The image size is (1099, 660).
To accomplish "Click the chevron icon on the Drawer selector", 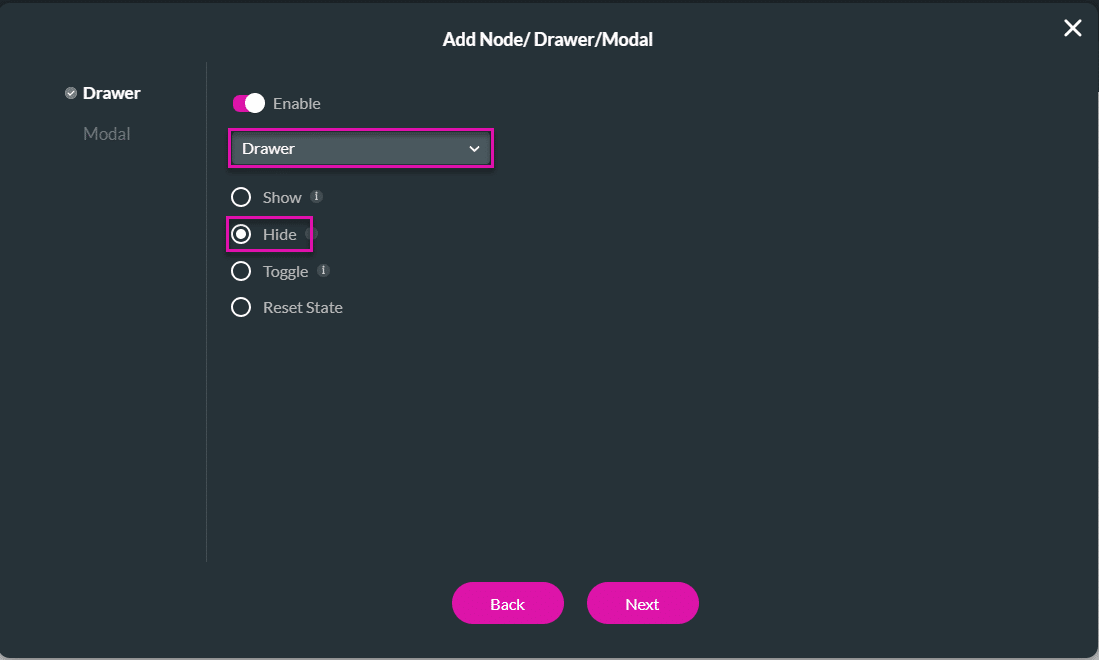I will 474,148.
